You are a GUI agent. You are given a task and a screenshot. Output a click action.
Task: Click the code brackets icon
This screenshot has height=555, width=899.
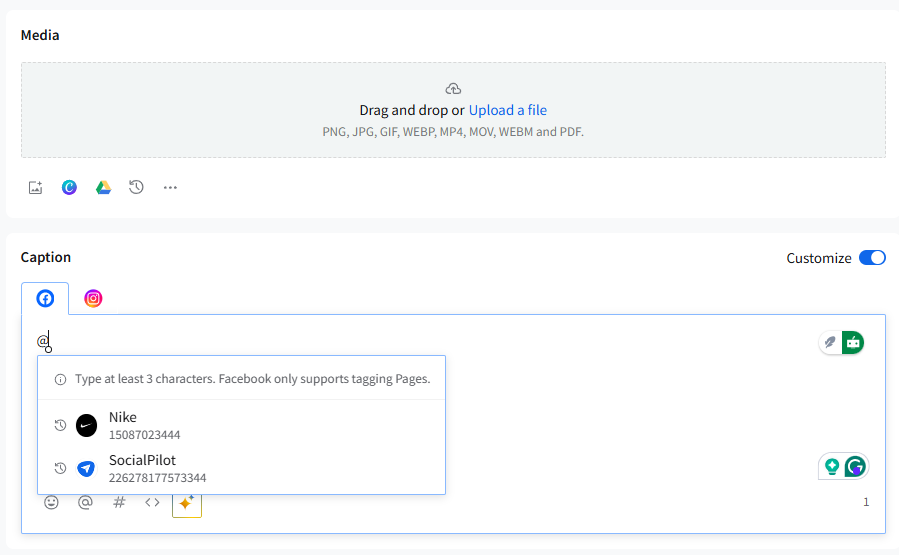[152, 503]
